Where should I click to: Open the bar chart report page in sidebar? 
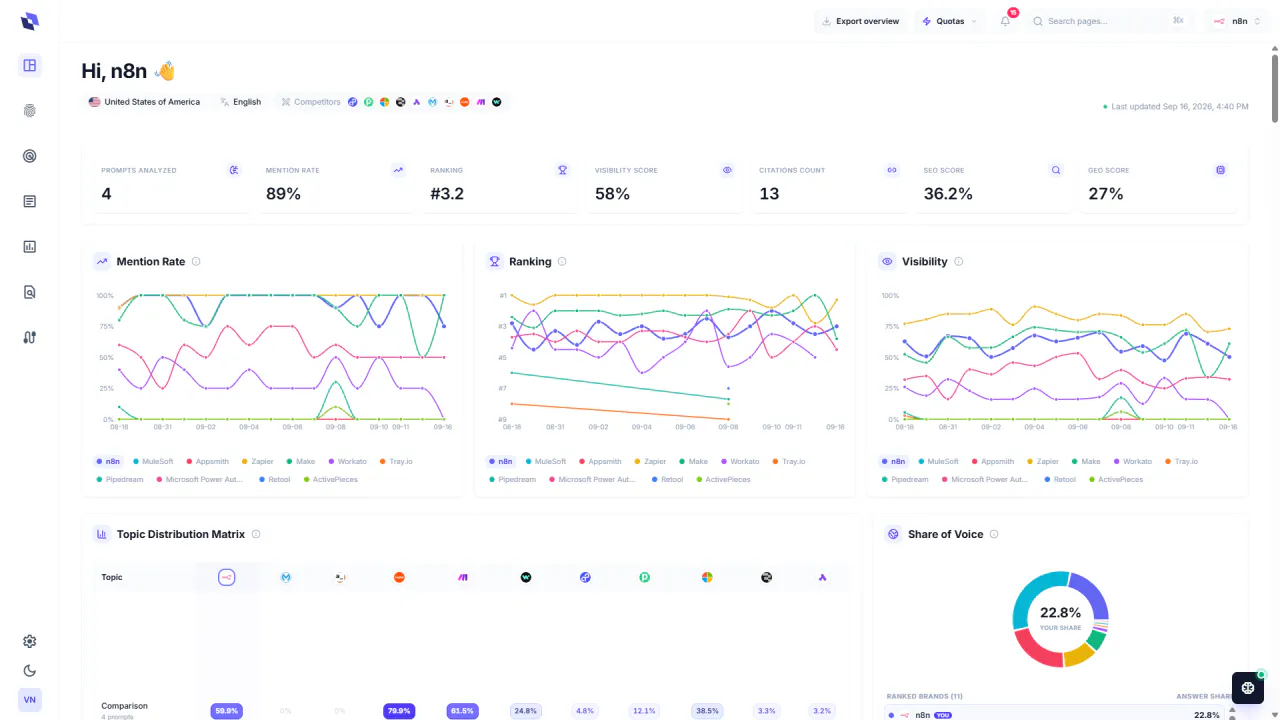click(30, 246)
